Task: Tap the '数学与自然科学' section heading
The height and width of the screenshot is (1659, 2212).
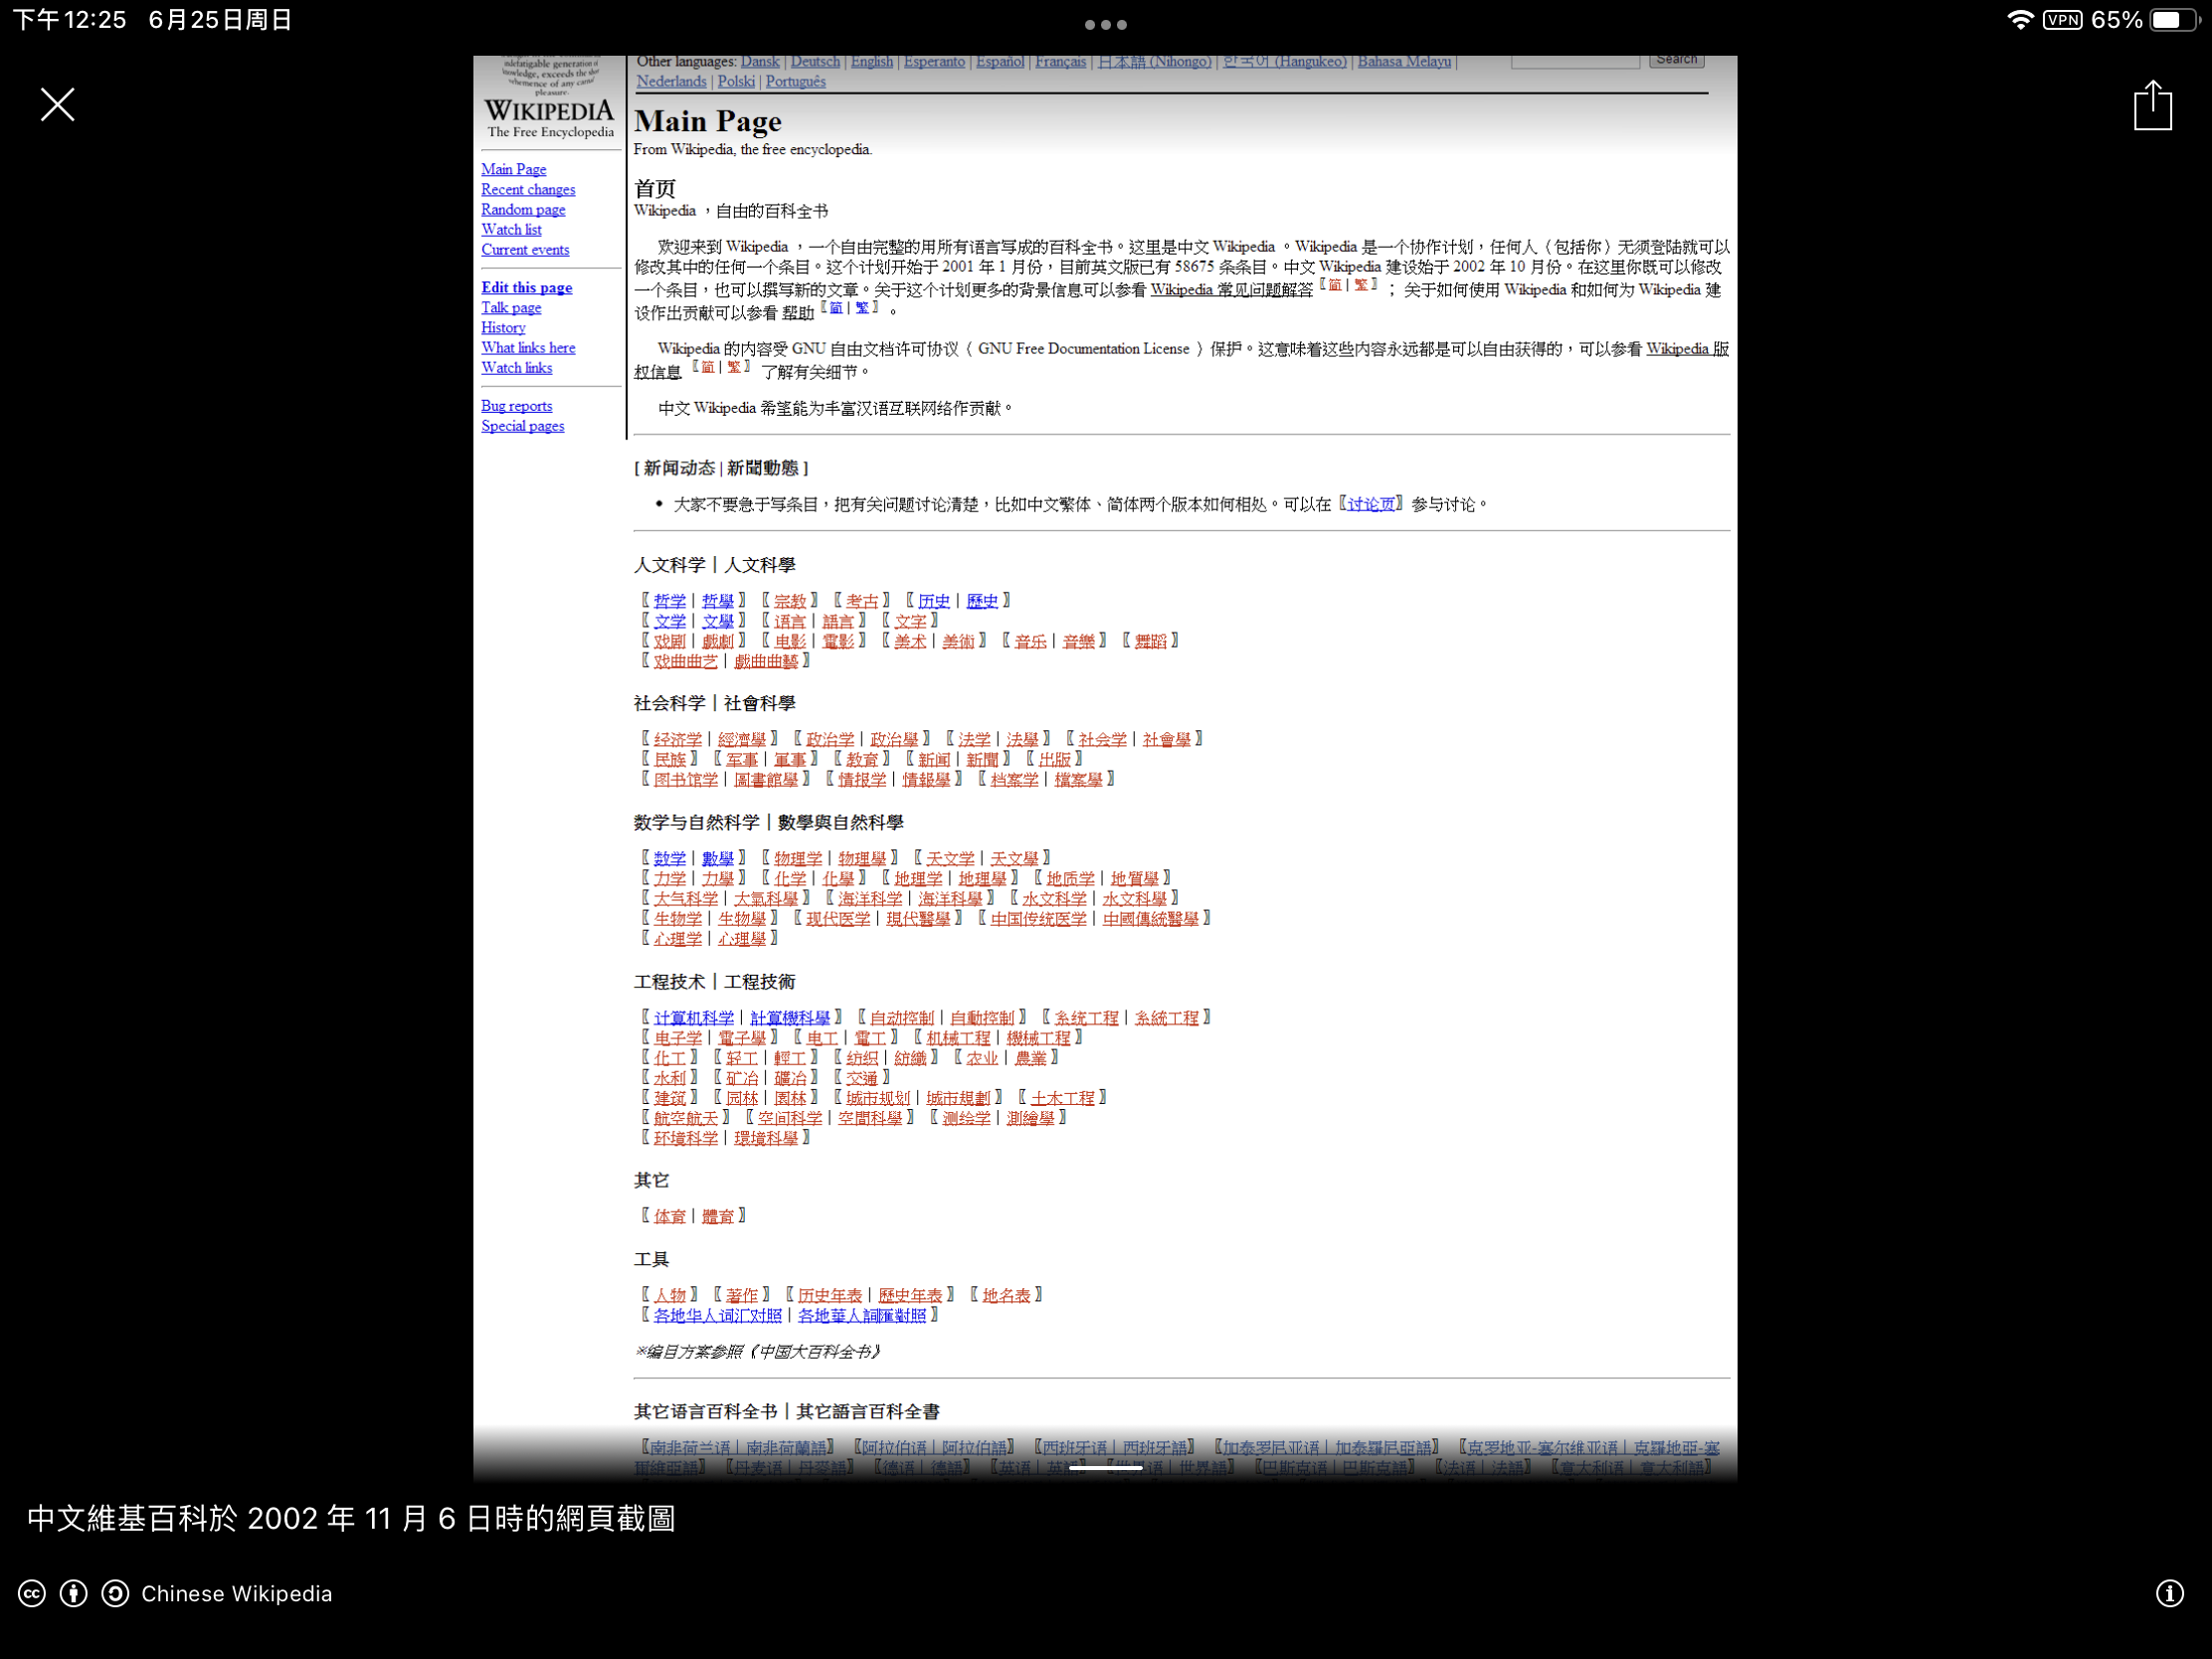Action: [697, 822]
